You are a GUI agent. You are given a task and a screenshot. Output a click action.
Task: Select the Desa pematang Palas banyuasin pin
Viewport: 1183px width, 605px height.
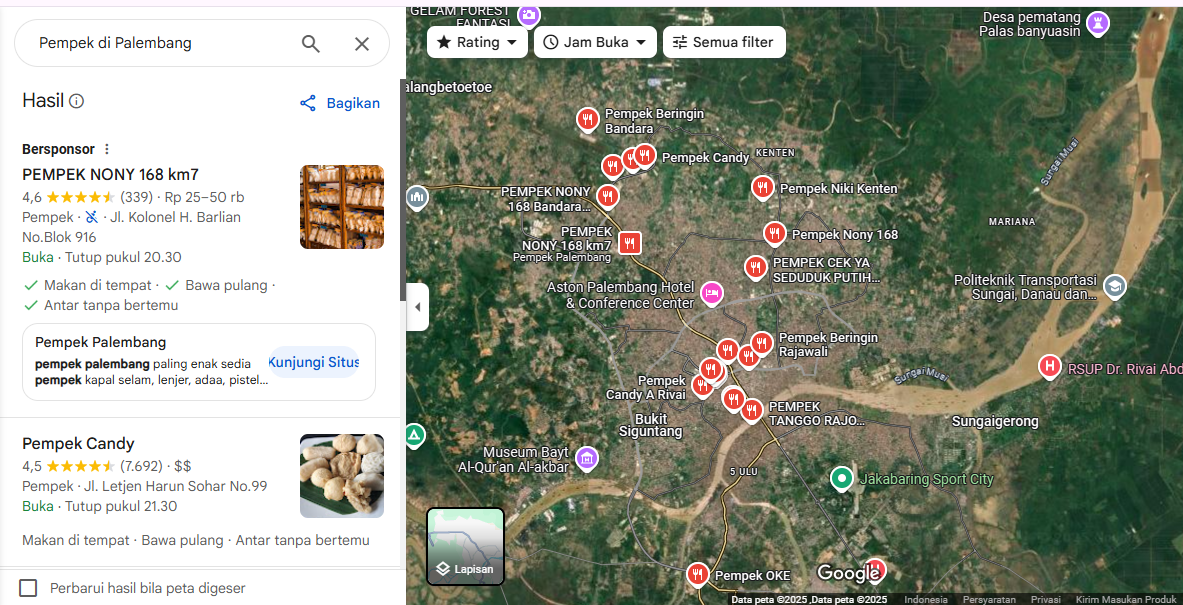[1097, 23]
